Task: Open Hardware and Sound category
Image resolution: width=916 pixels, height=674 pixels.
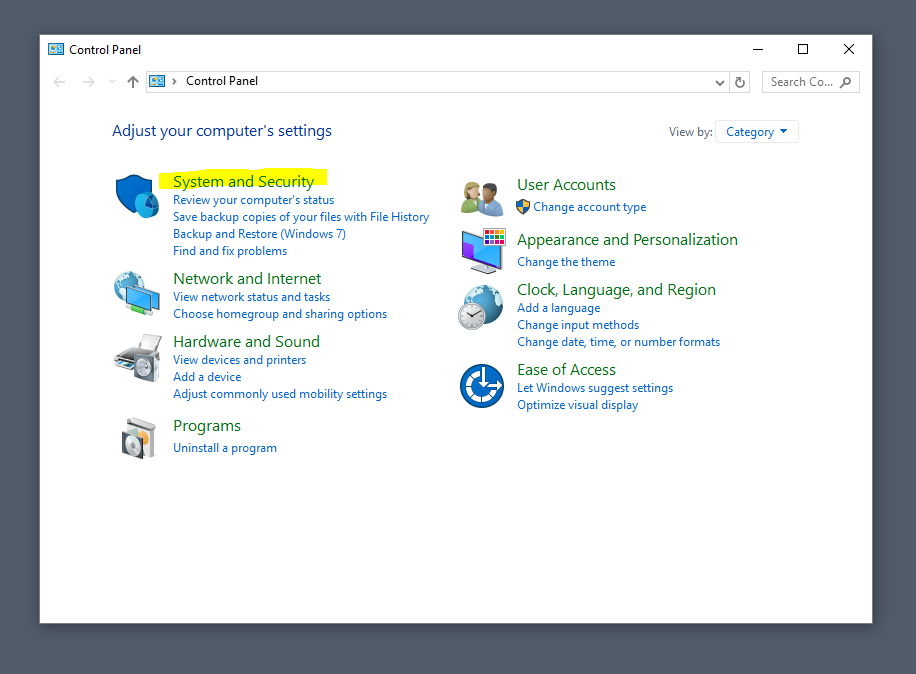Action: click(x=247, y=342)
